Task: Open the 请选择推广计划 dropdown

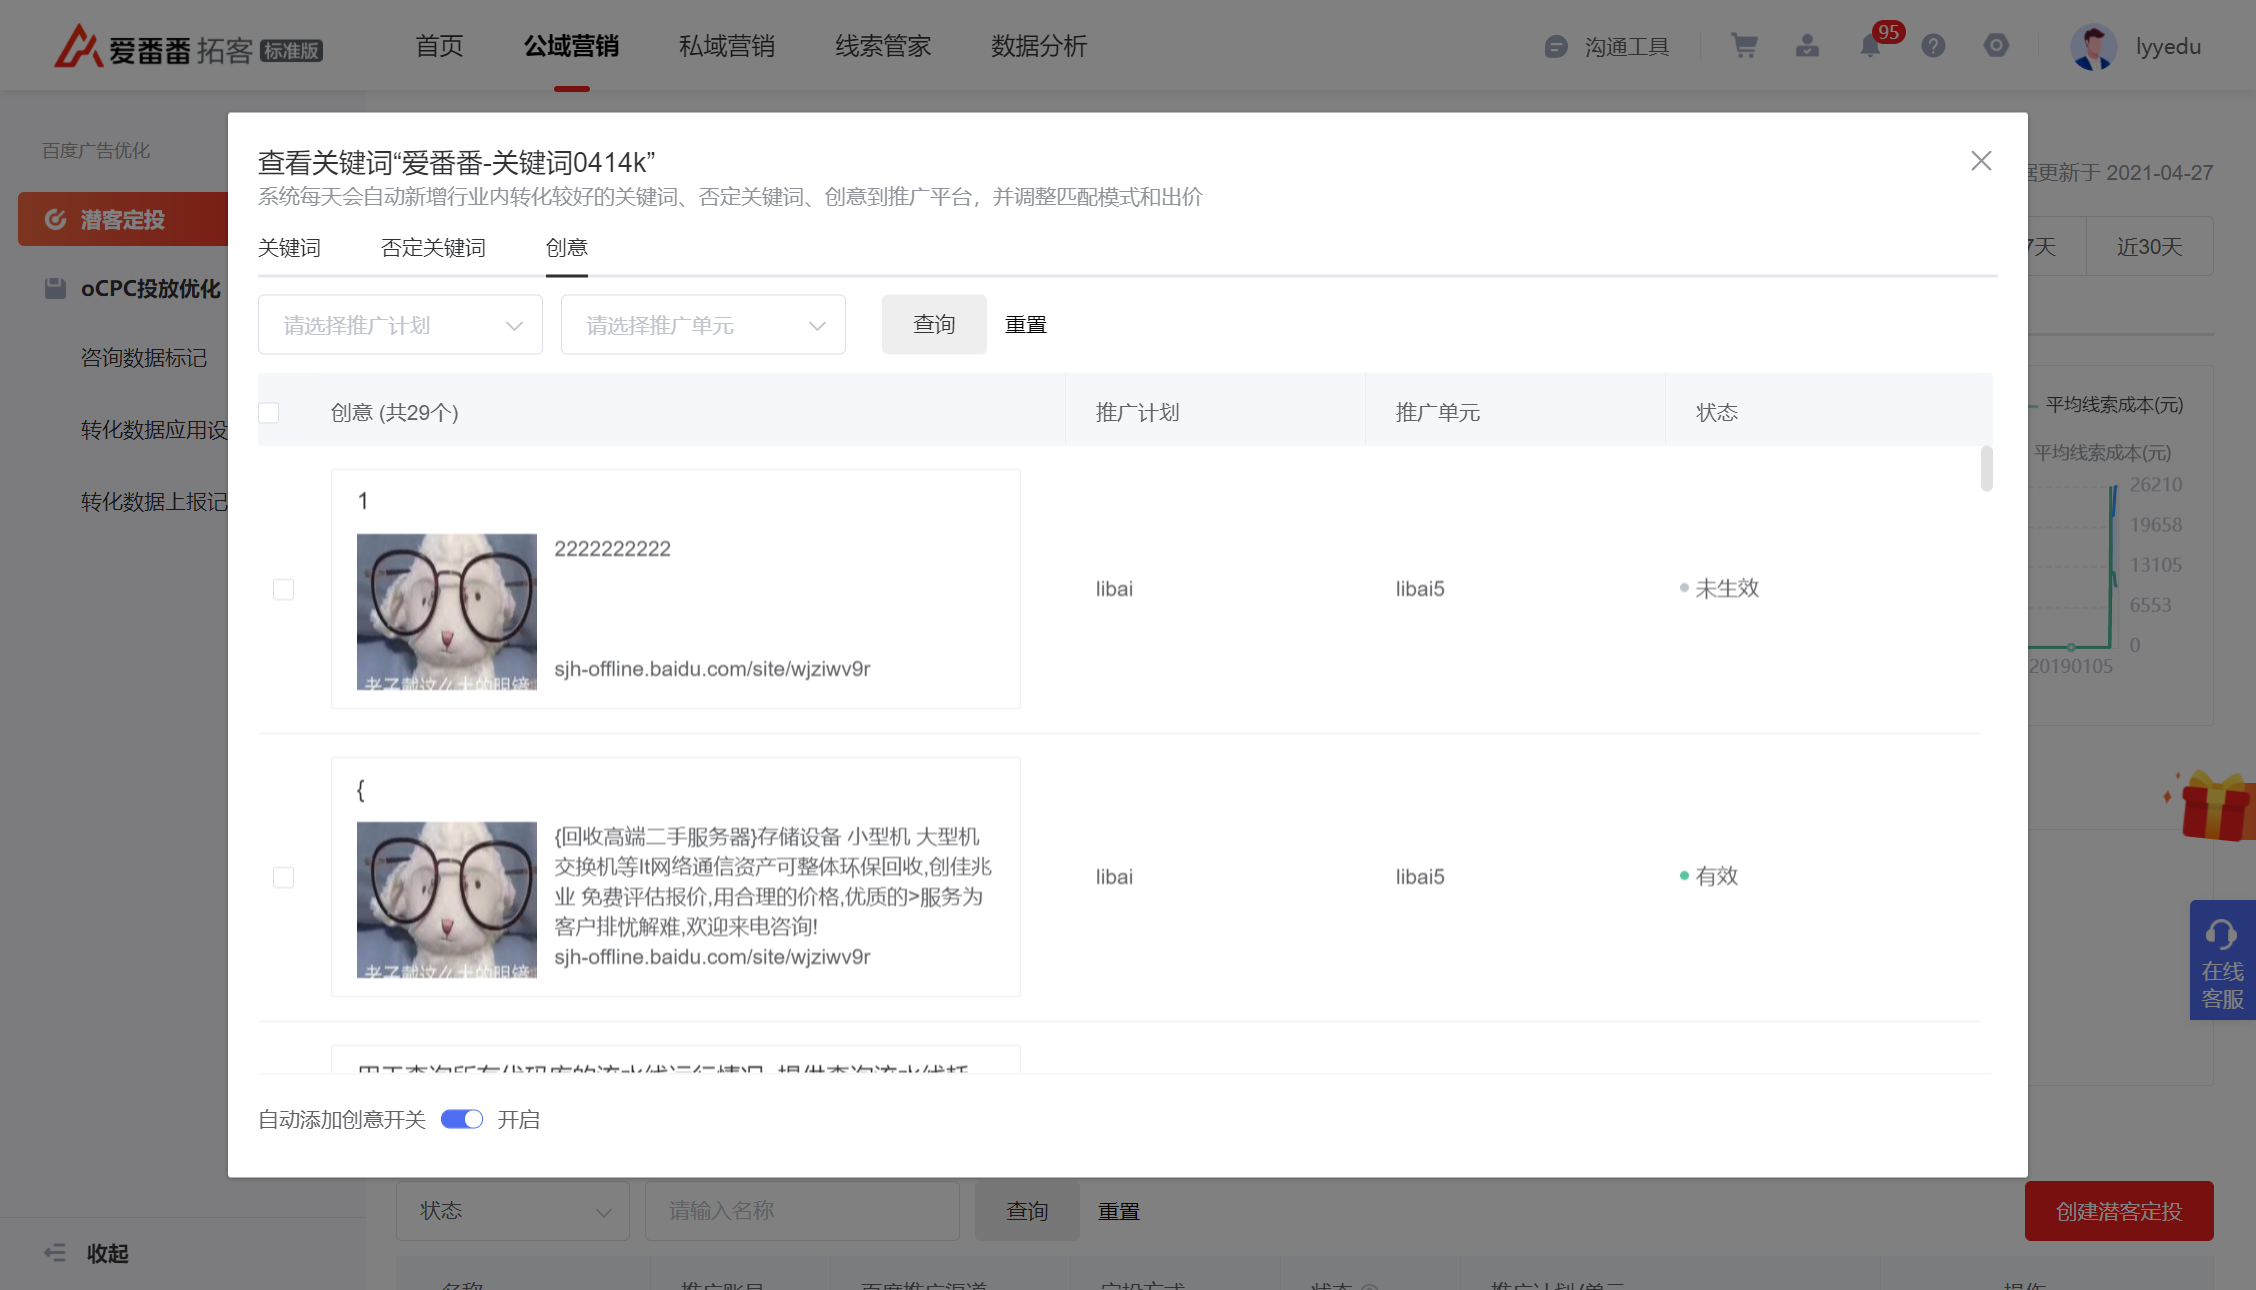Action: (400, 325)
